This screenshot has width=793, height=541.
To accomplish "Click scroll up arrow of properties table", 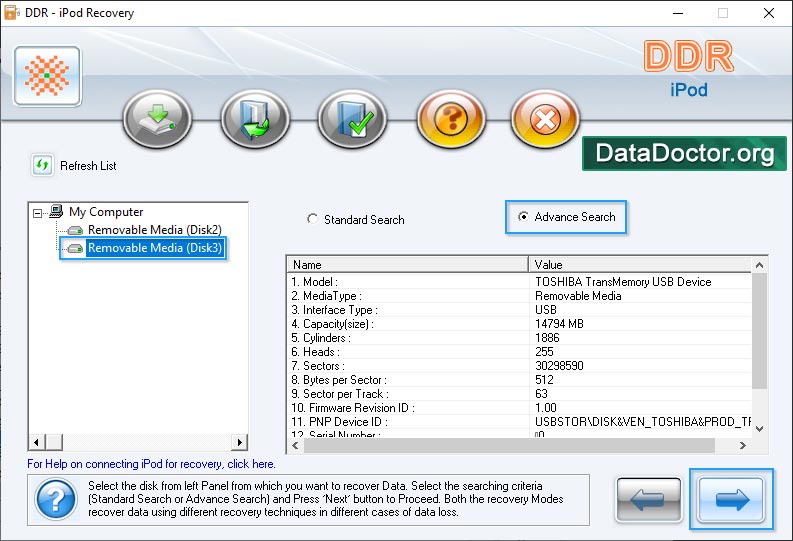I will click(x=759, y=265).
